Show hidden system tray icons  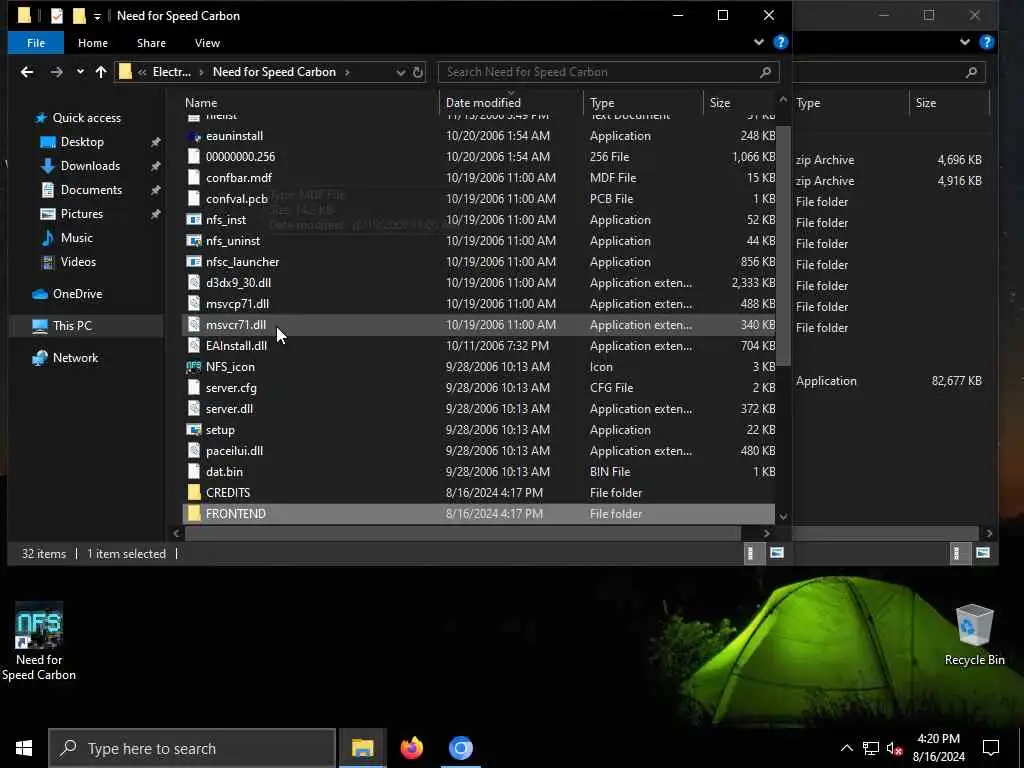click(x=846, y=748)
